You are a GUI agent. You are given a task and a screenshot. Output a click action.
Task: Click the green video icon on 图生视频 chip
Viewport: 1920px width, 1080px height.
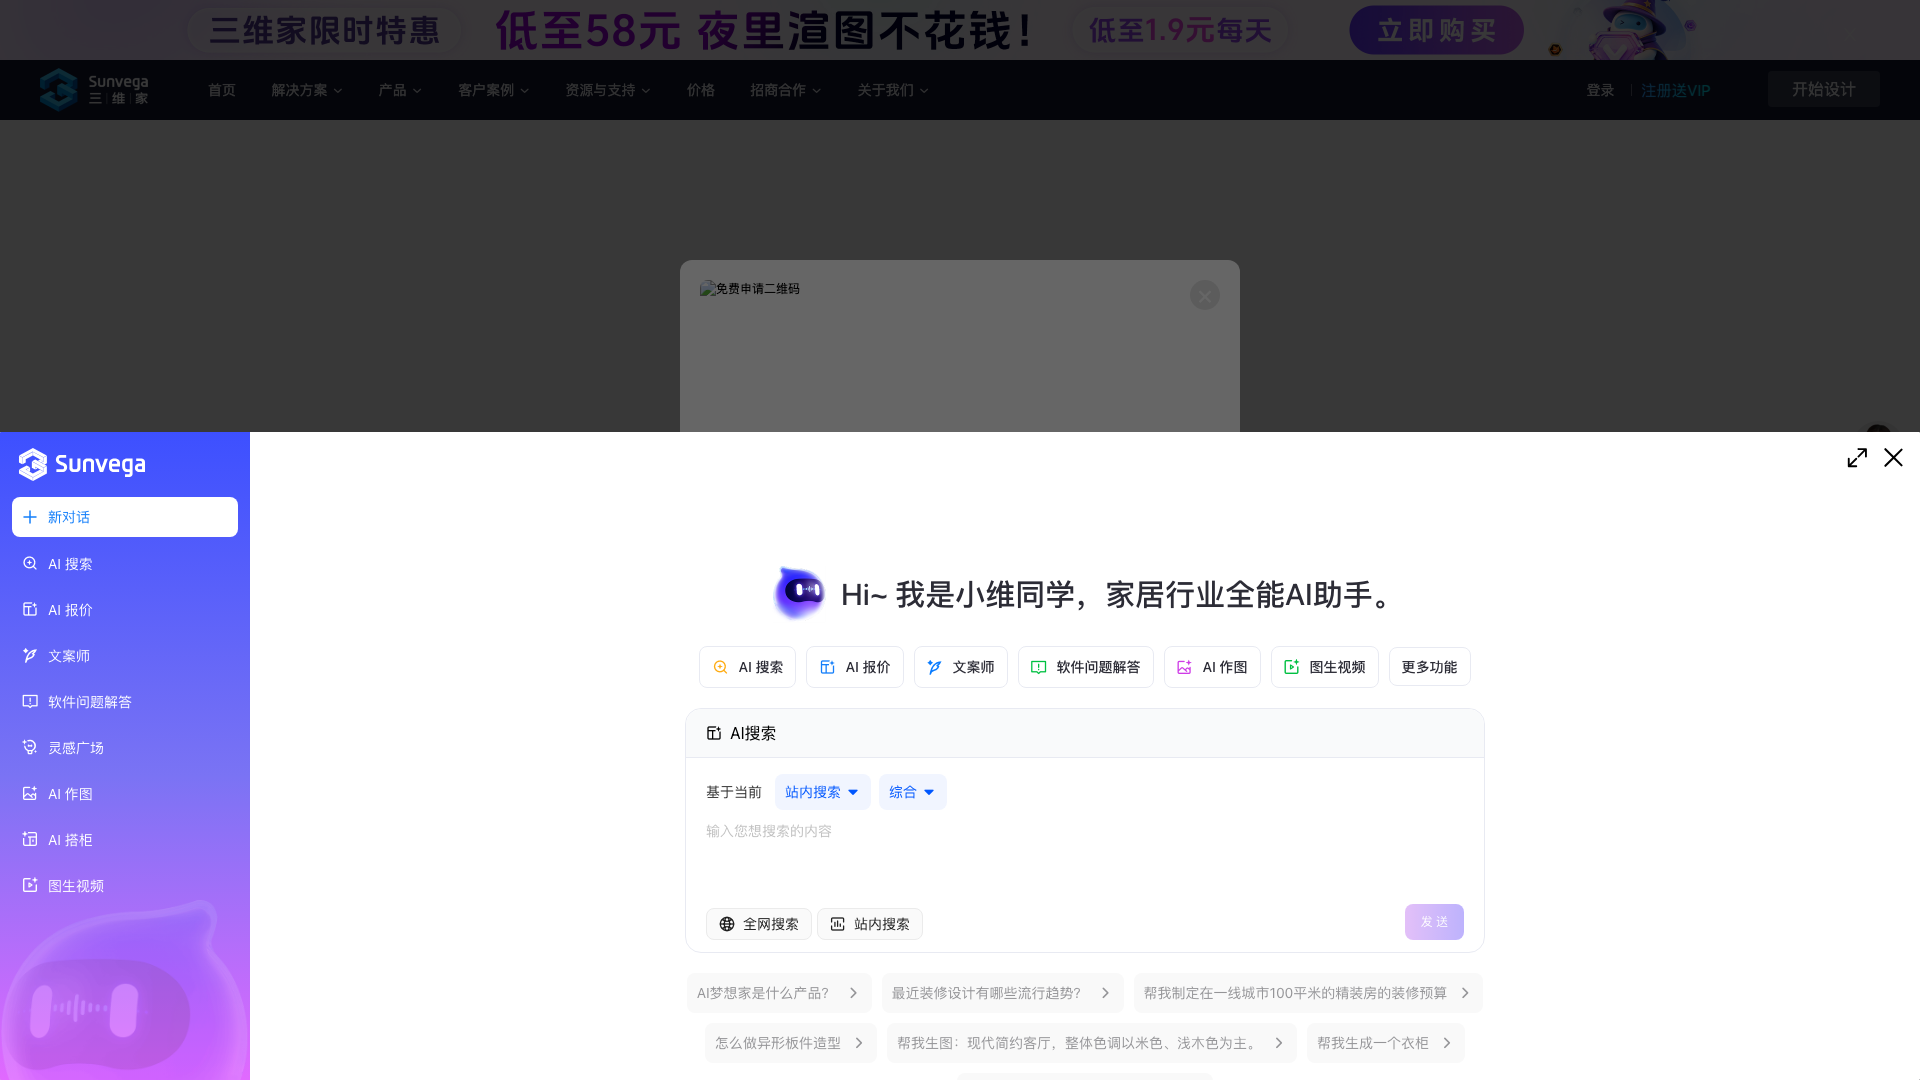coord(1292,667)
